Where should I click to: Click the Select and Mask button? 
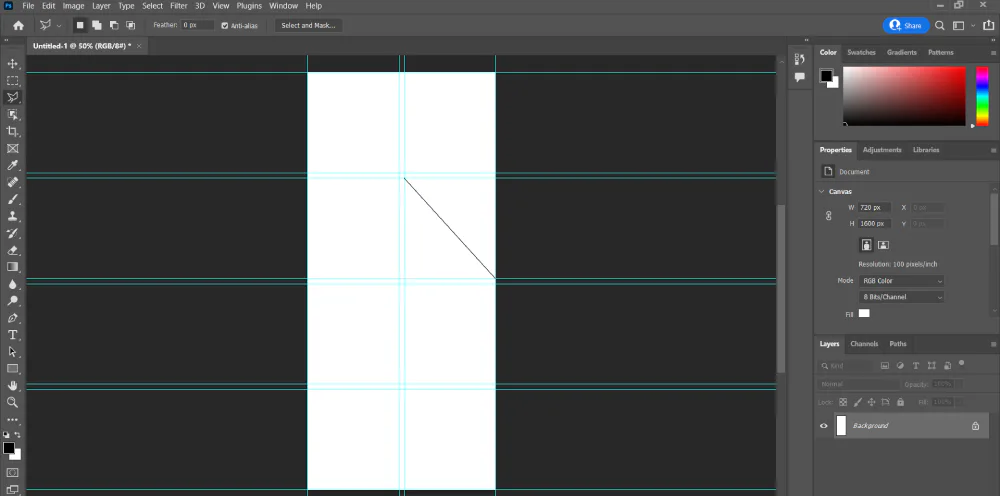tap(308, 25)
